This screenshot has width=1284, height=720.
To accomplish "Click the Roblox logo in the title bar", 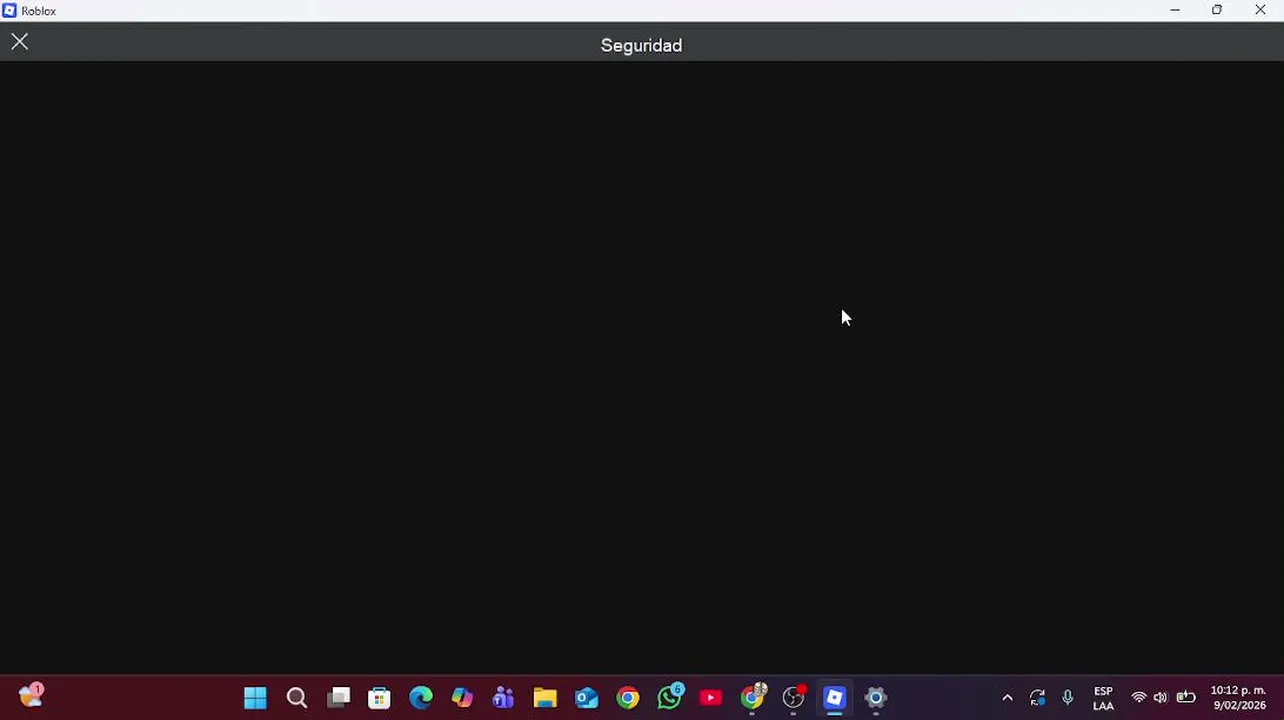I will click(9, 11).
